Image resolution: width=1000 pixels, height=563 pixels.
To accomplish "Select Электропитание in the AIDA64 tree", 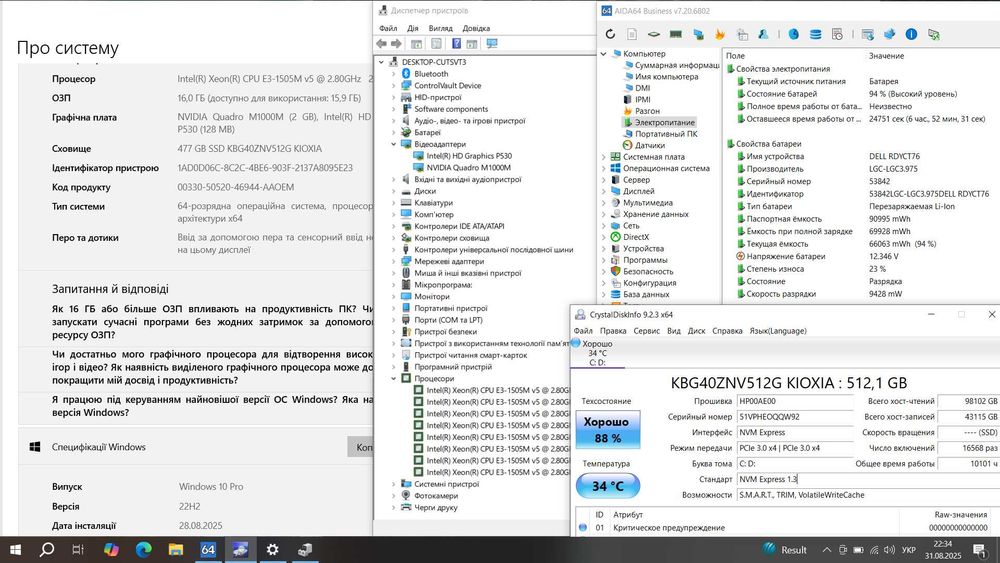I will [x=665, y=122].
